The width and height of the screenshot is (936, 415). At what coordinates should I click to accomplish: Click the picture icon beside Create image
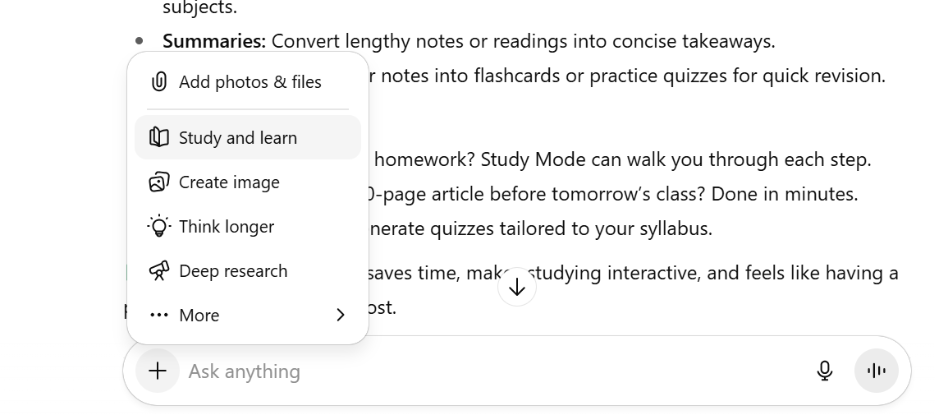(159, 182)
